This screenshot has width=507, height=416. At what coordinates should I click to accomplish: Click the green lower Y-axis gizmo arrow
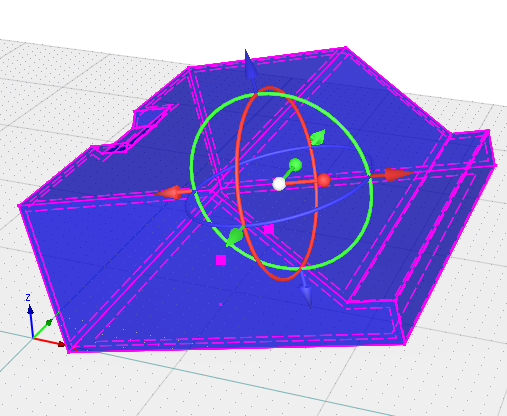point(235,237)
